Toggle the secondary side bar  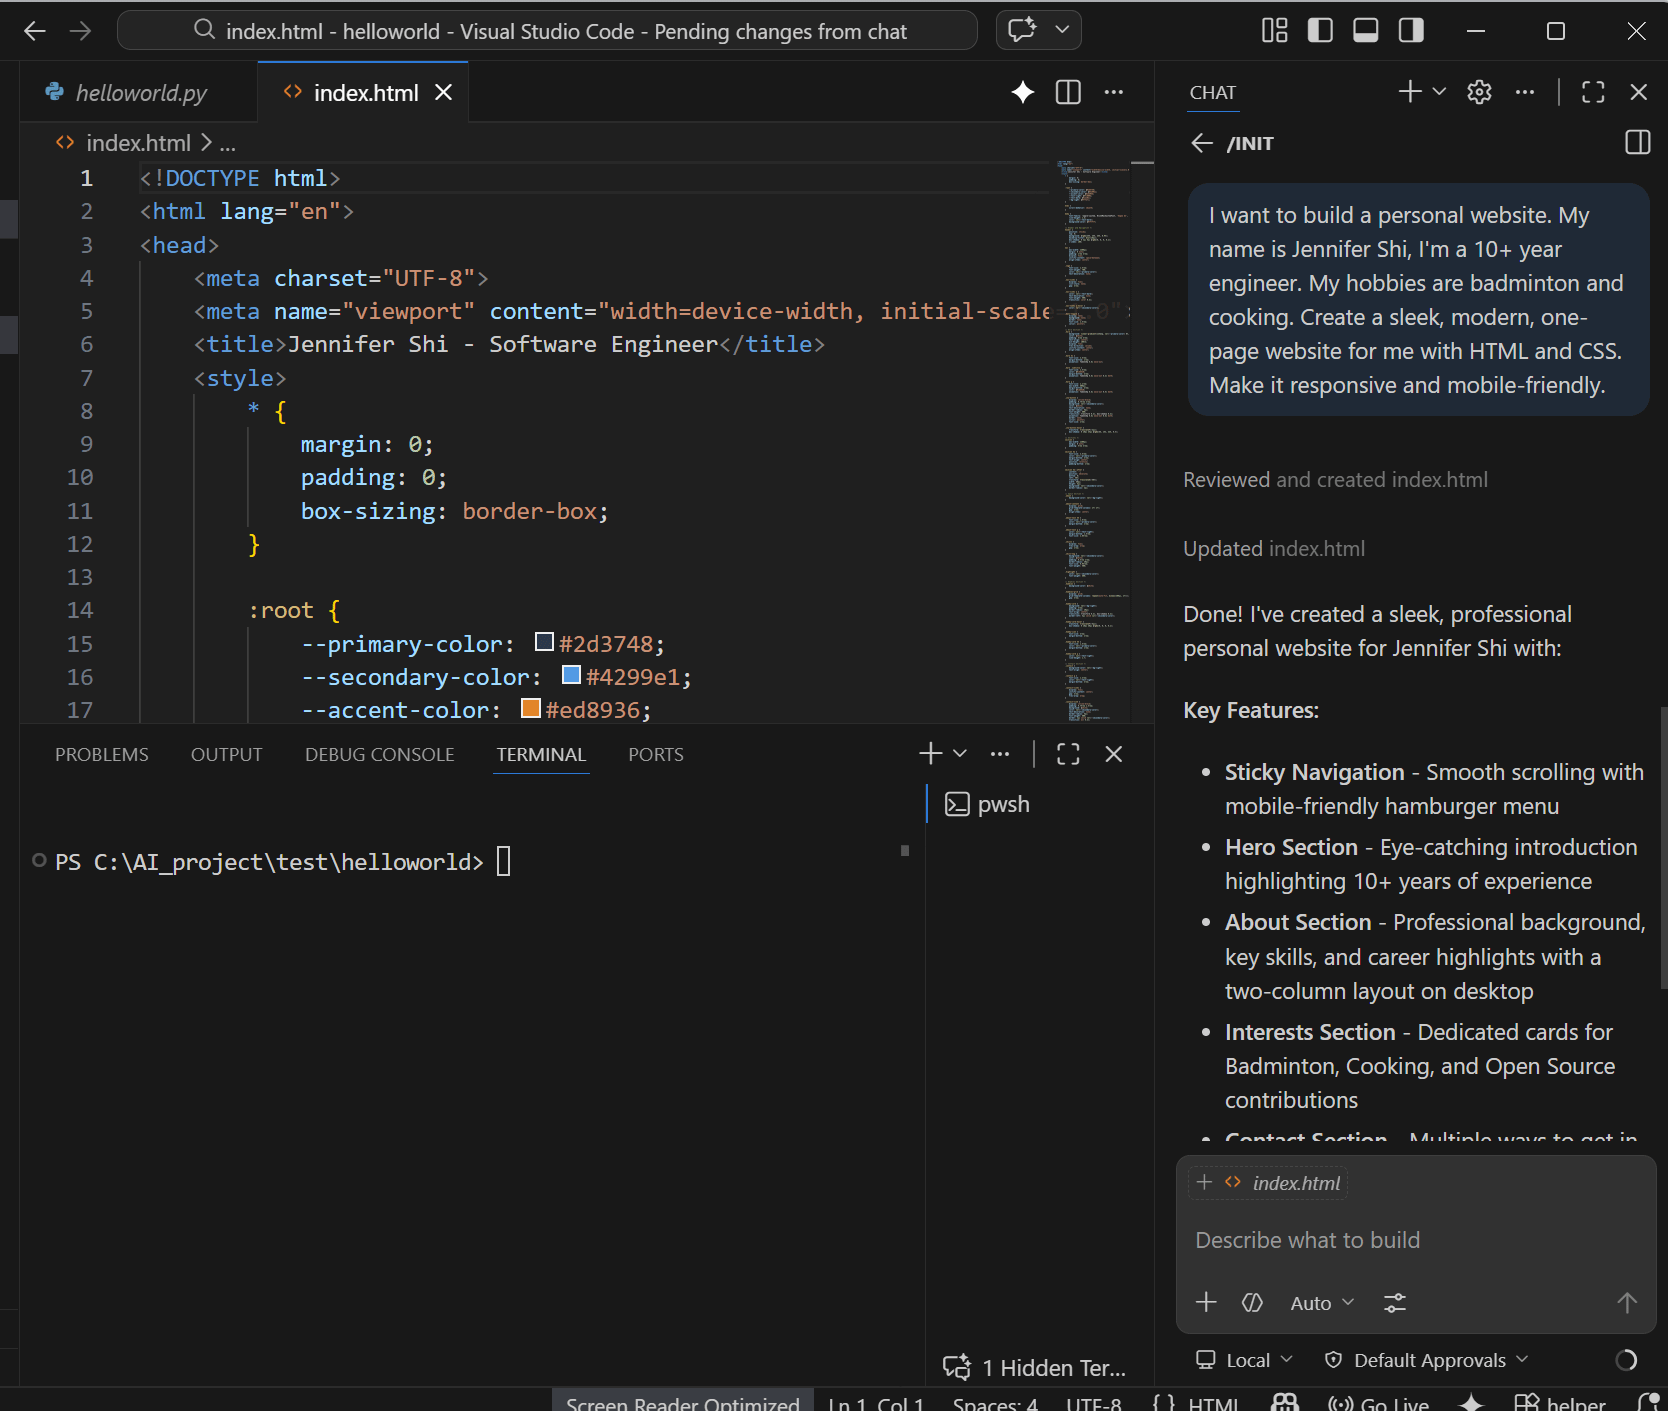click(x=1411, y=31)
